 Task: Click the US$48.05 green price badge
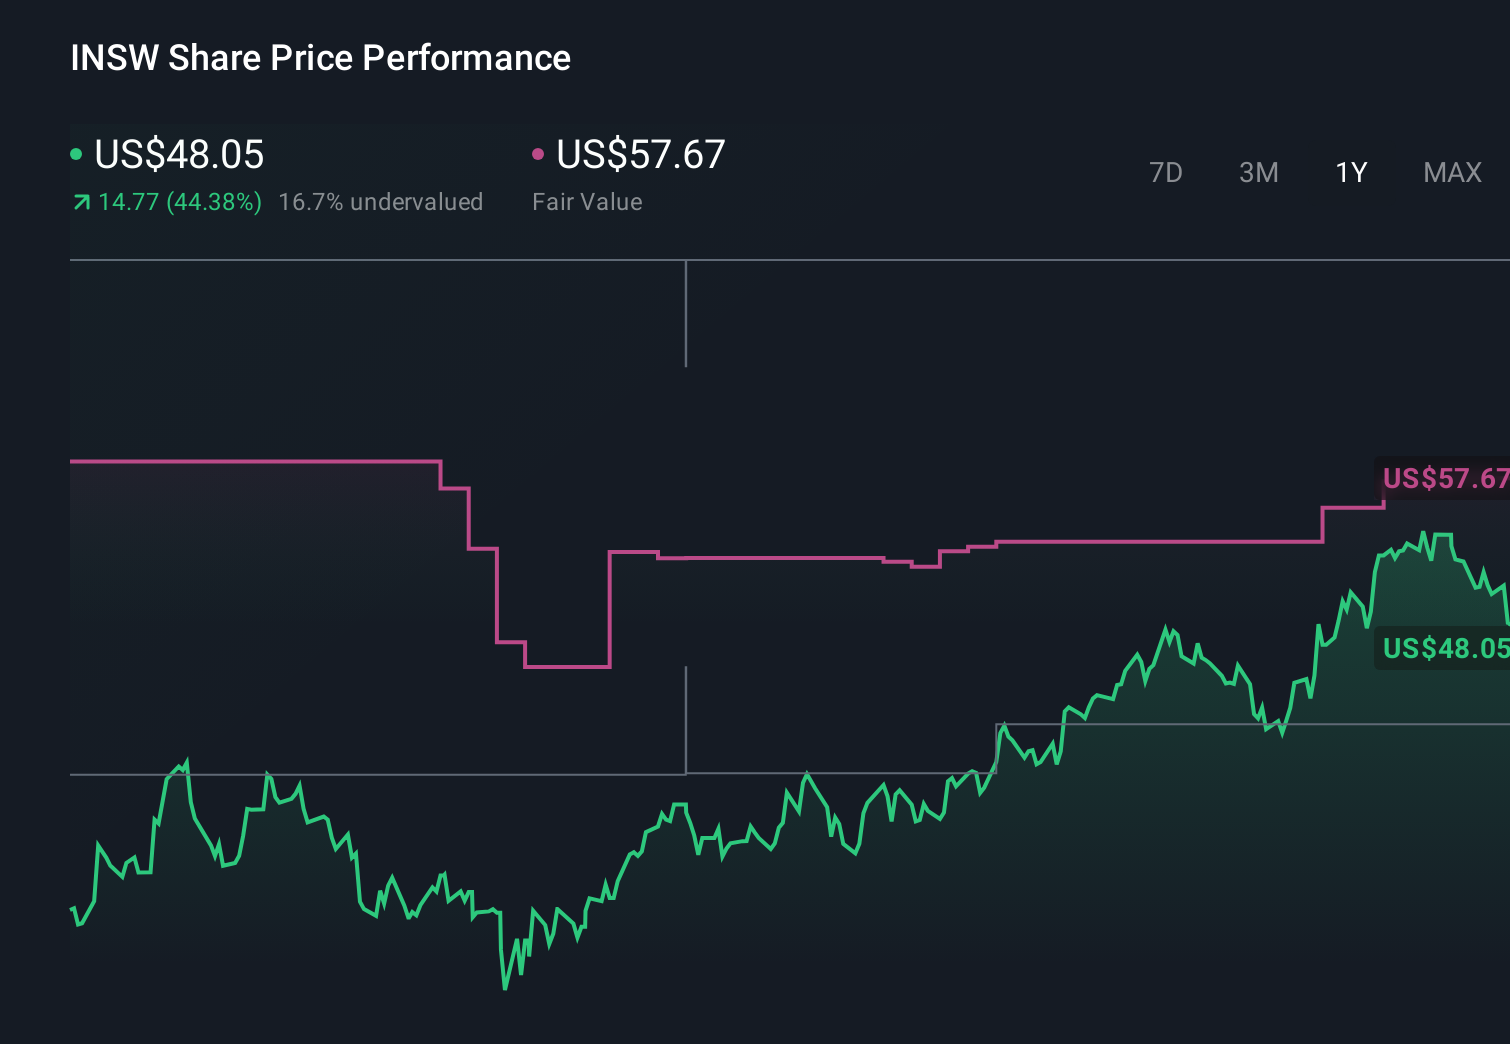click(1444, 649)
